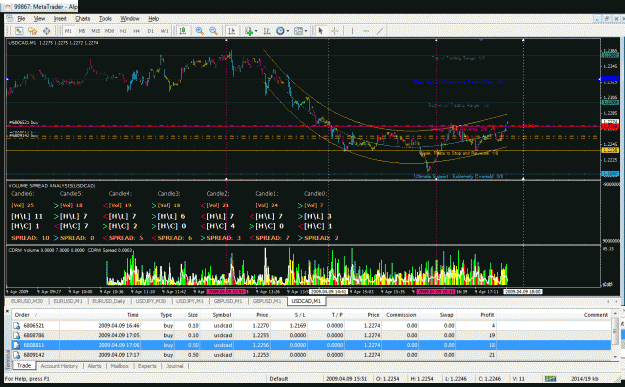This screenshot has width=625, height=387.
Task: Click the add indicator green plus icon
Action: [249, 31]
